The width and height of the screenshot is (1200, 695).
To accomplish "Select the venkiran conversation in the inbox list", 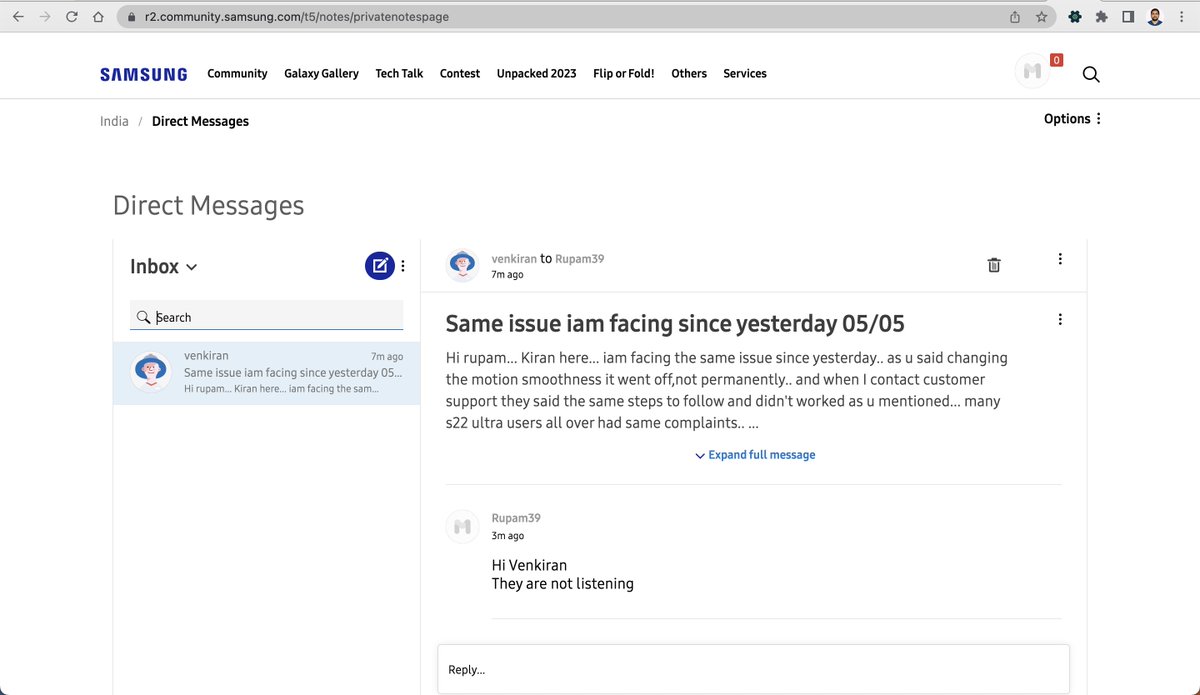I will 267,373.
